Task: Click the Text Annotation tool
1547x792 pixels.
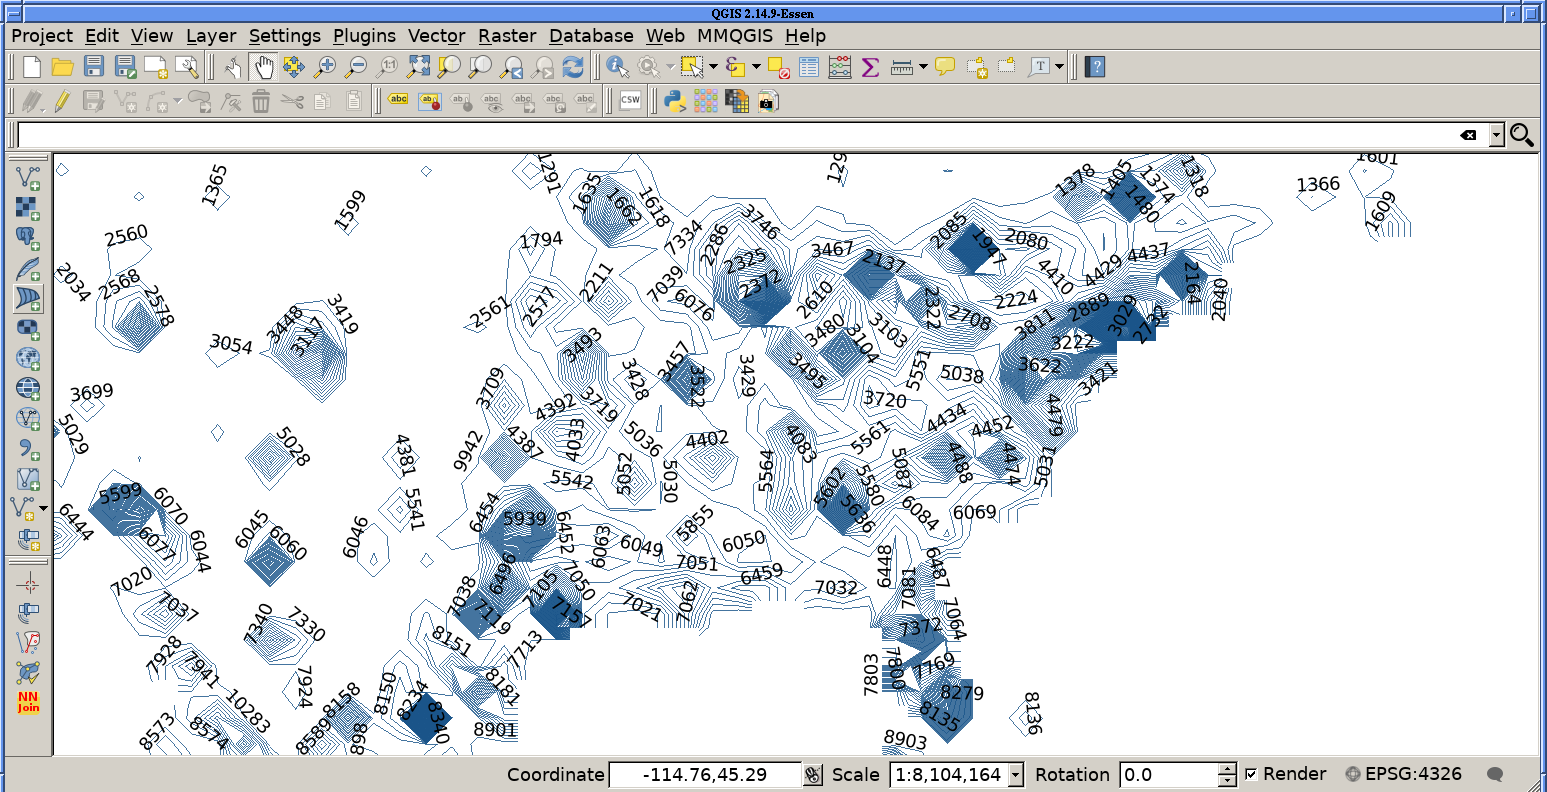Action: pyautogui.click(x=1039, y=67)
